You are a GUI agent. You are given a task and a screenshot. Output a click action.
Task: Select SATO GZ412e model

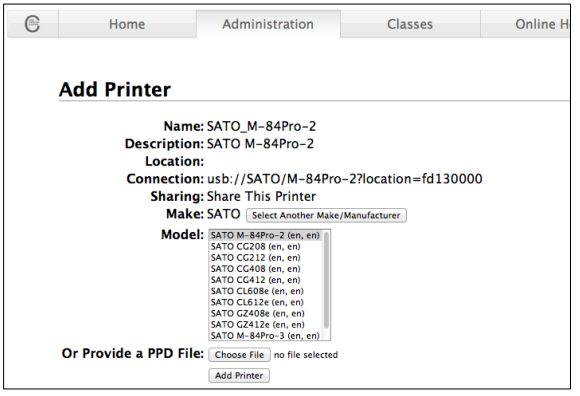[x=266, y=324]
